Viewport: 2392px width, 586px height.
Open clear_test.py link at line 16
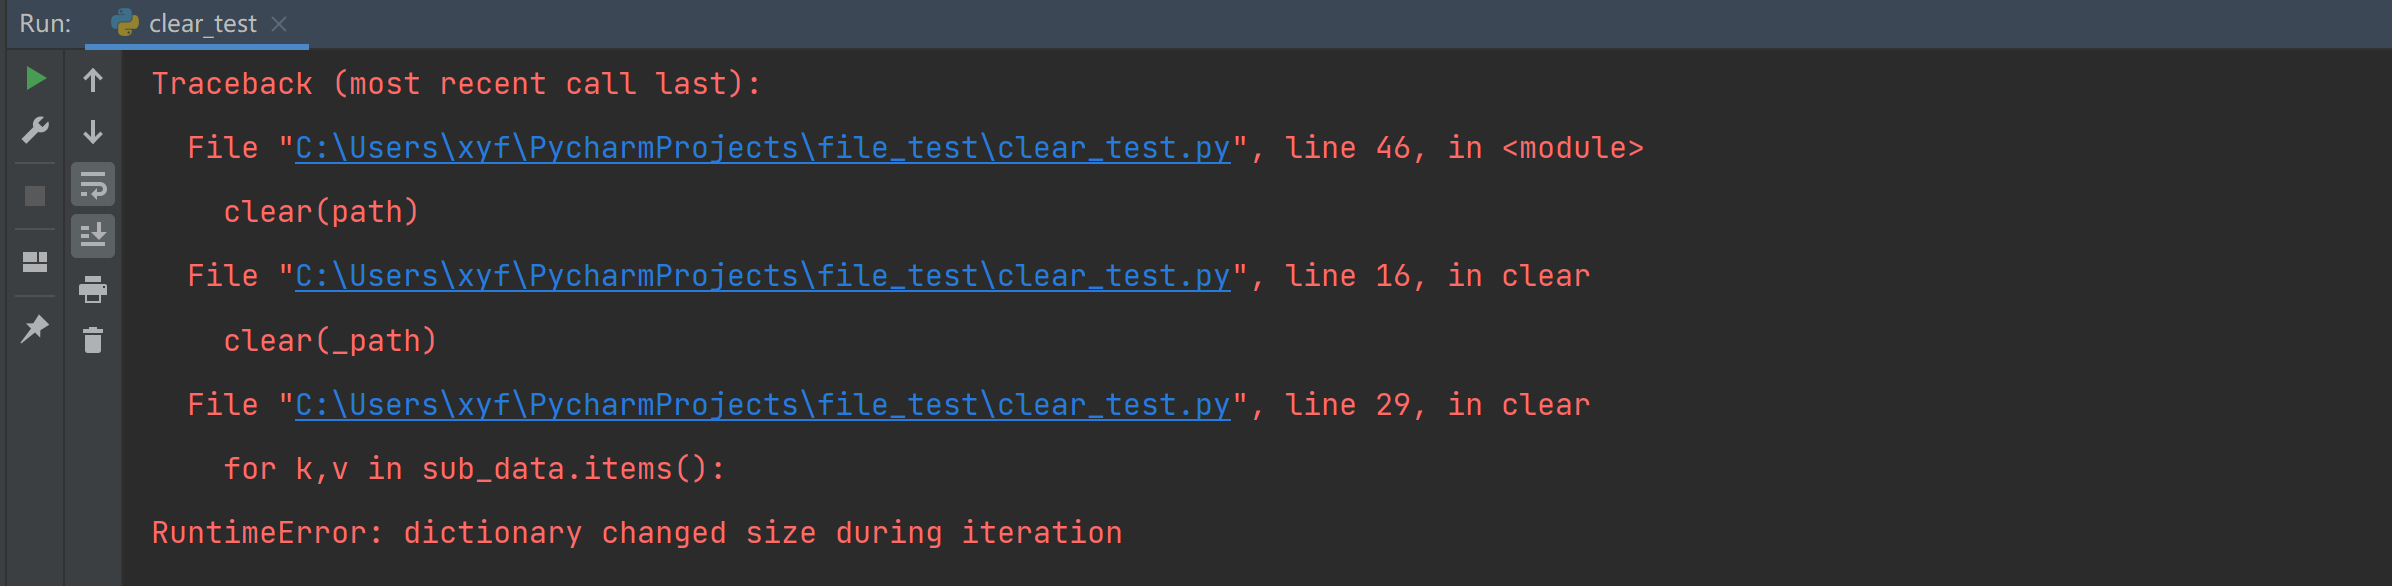point(762,276)
